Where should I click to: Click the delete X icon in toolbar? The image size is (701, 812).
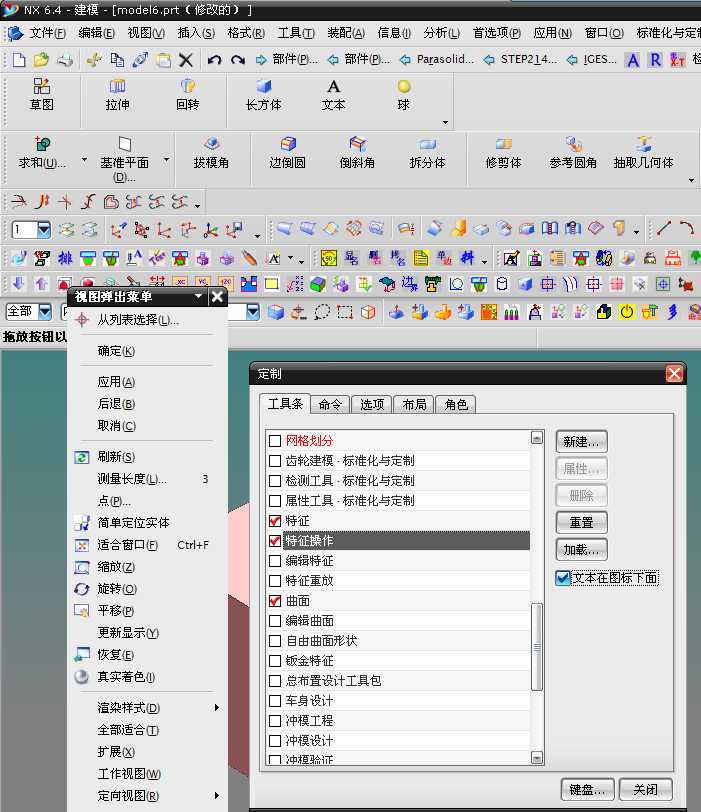[186, 60]
